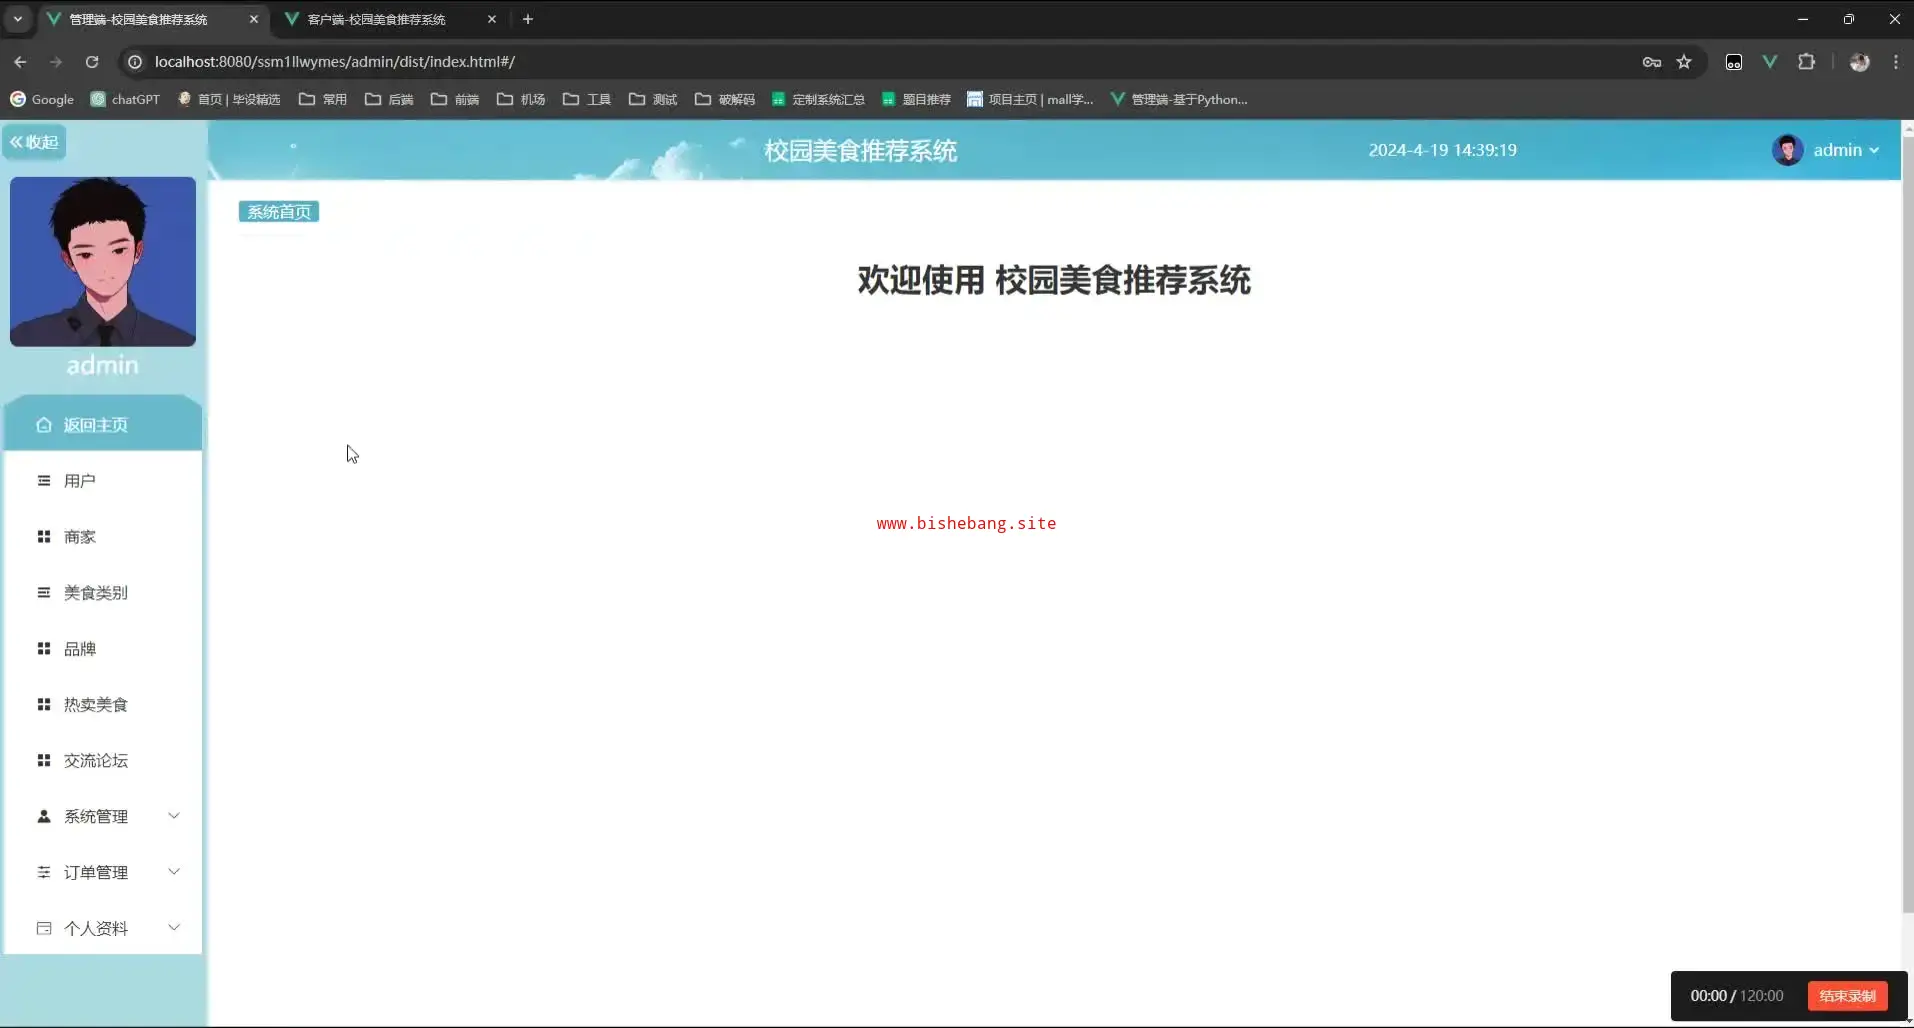Open the 交流论坛 menu item

coord(103,761)
